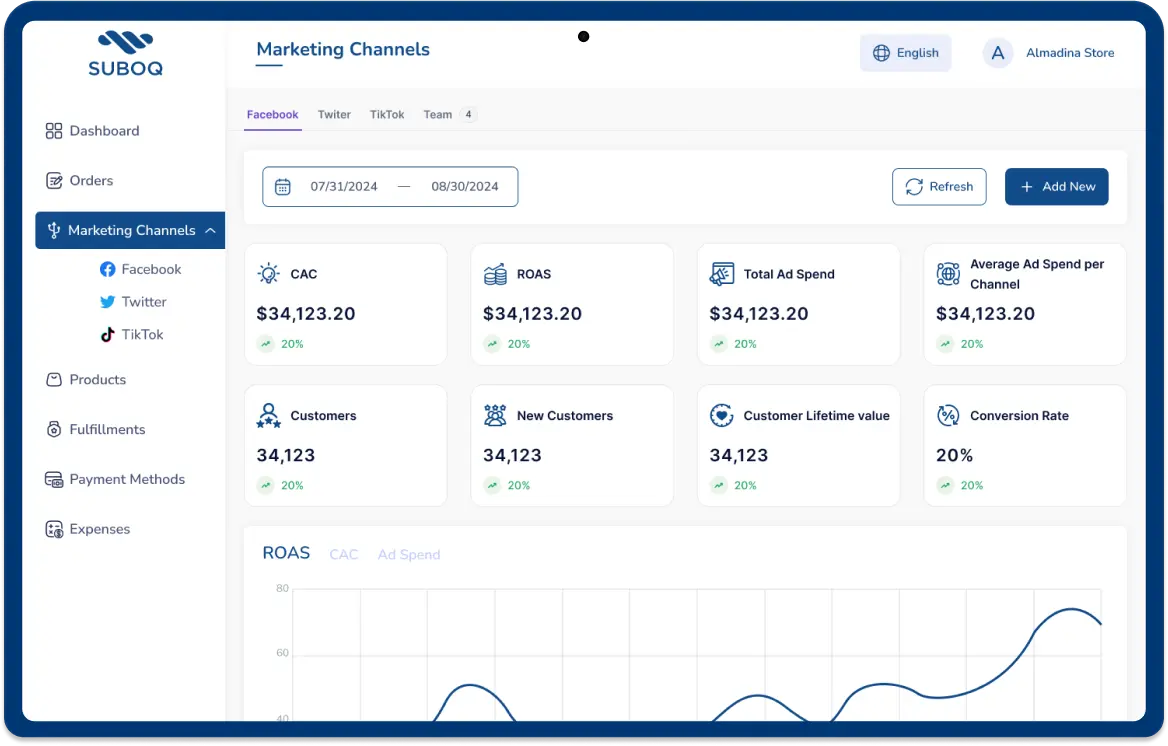This screenshot has width=1168, height=746.
Task: Collapse the Marketing Channels sidebar menu
Action: [210, 230]
